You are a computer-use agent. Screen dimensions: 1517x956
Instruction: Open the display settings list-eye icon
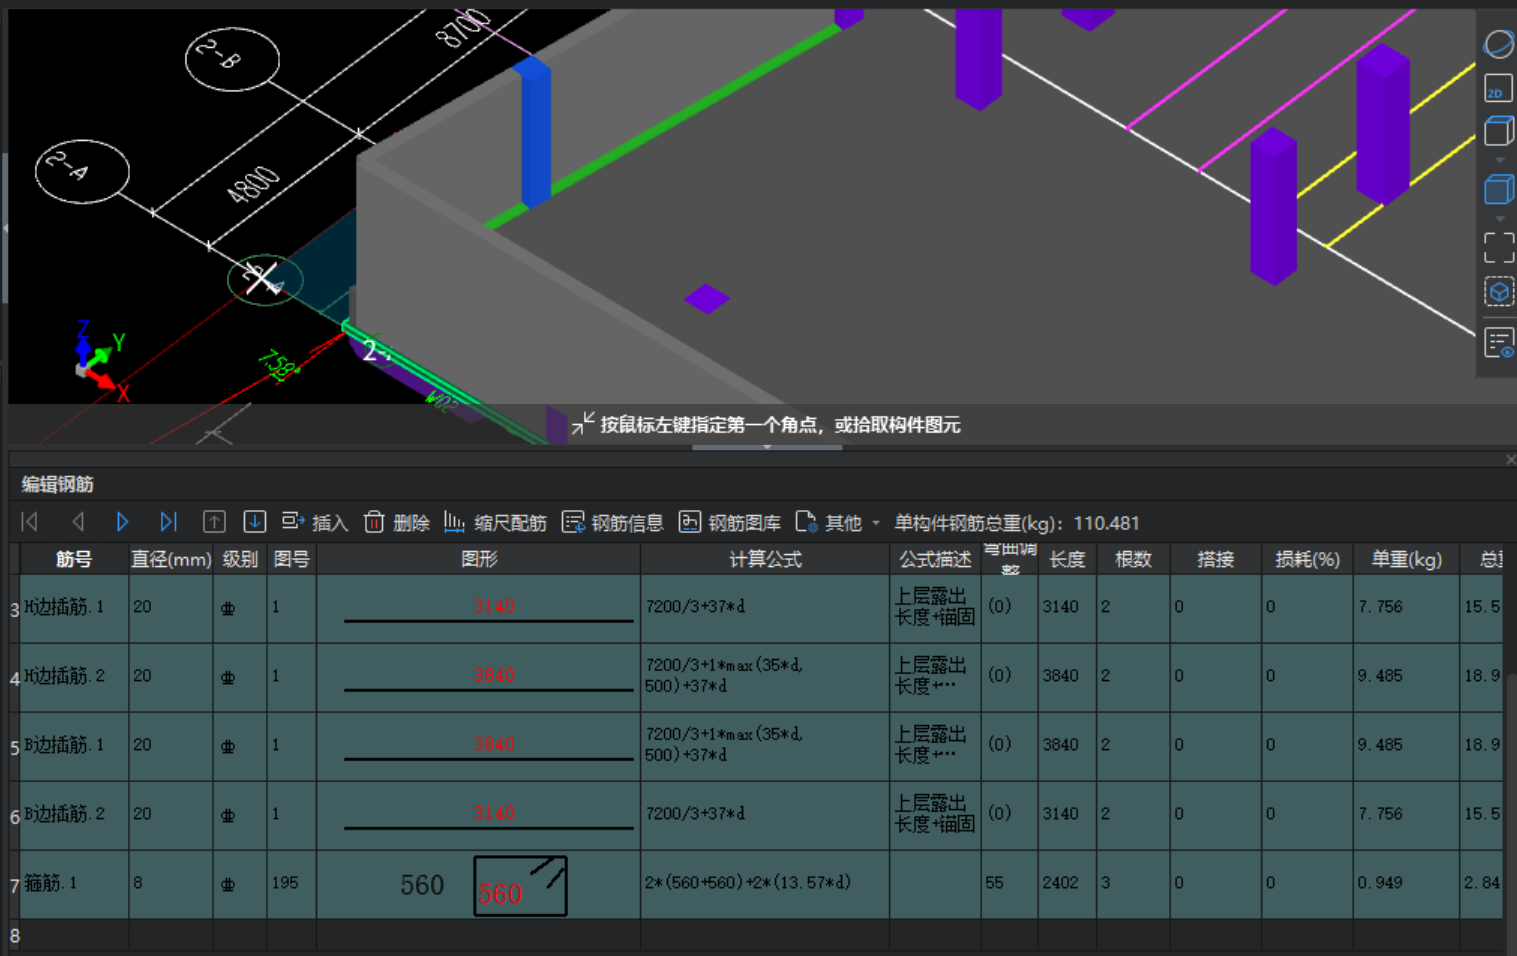pyautogui.click(x=1499, y=343)
